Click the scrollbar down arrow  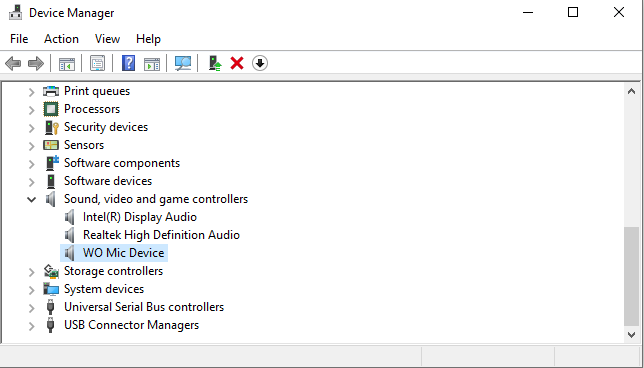pos(632,335)
